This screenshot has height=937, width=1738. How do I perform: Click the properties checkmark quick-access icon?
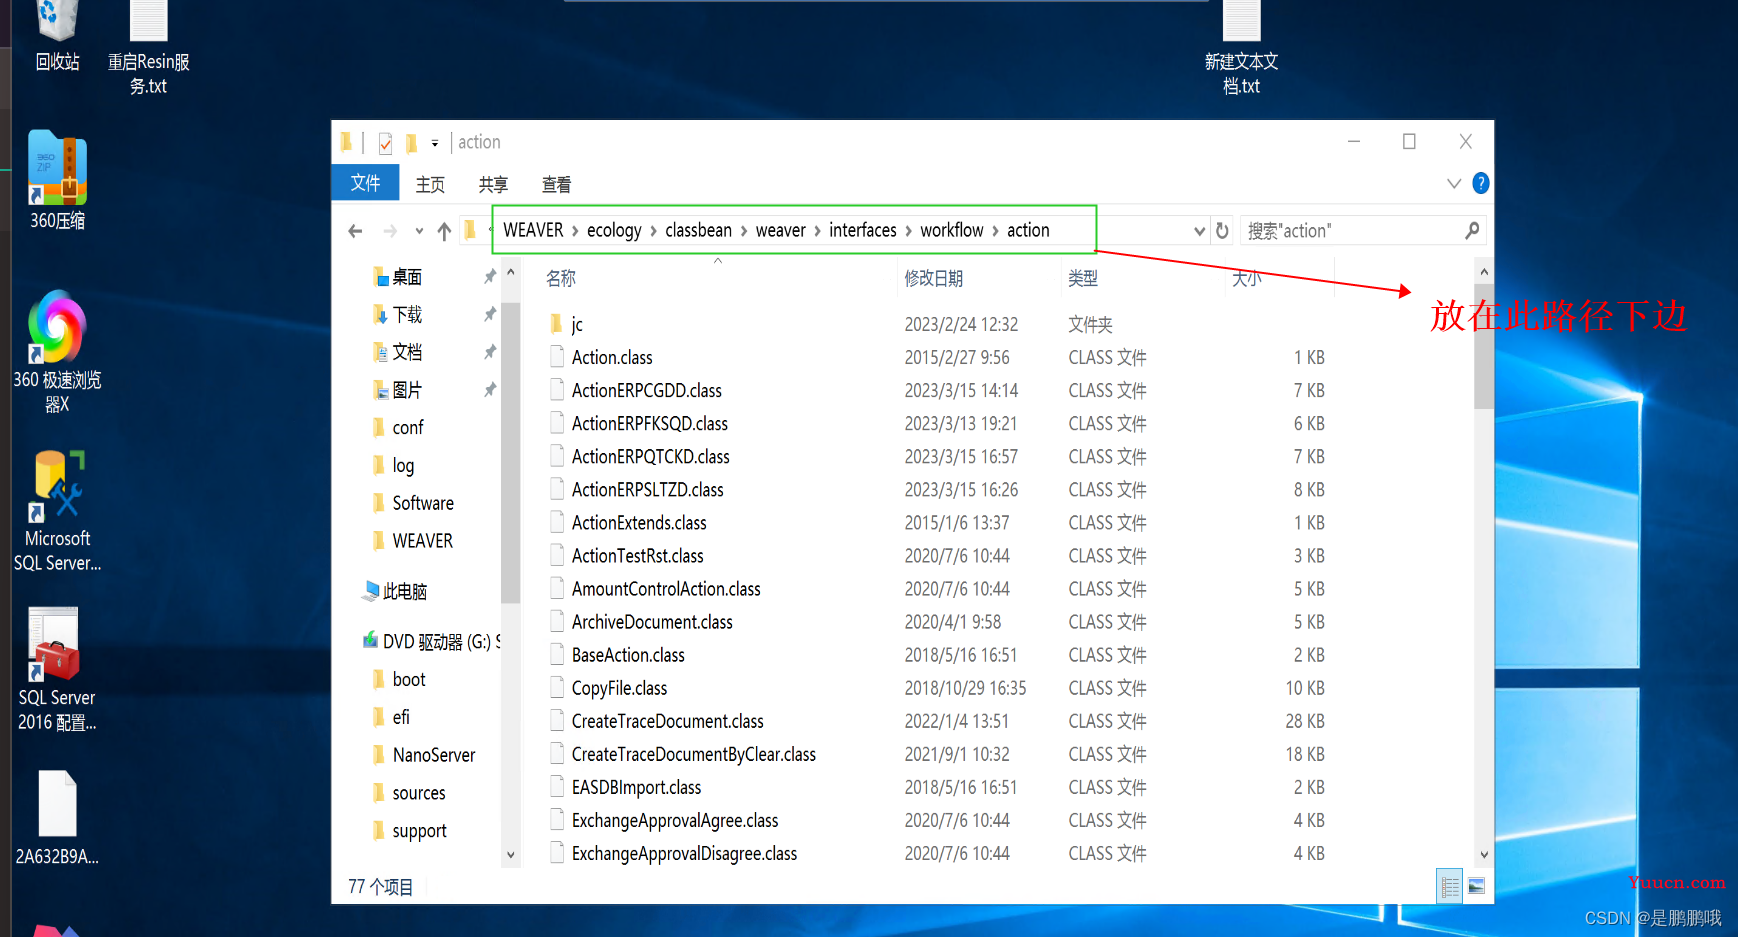point(385,143)
